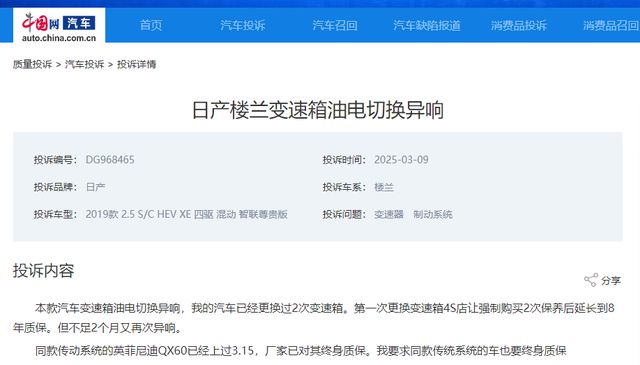640x365 pixels.
Task: Click the car series value 楼兰
Action: pos(384,187)
